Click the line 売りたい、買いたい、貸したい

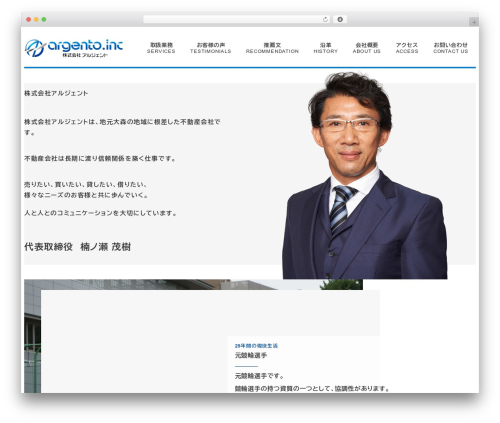click(x=85, y=184)
